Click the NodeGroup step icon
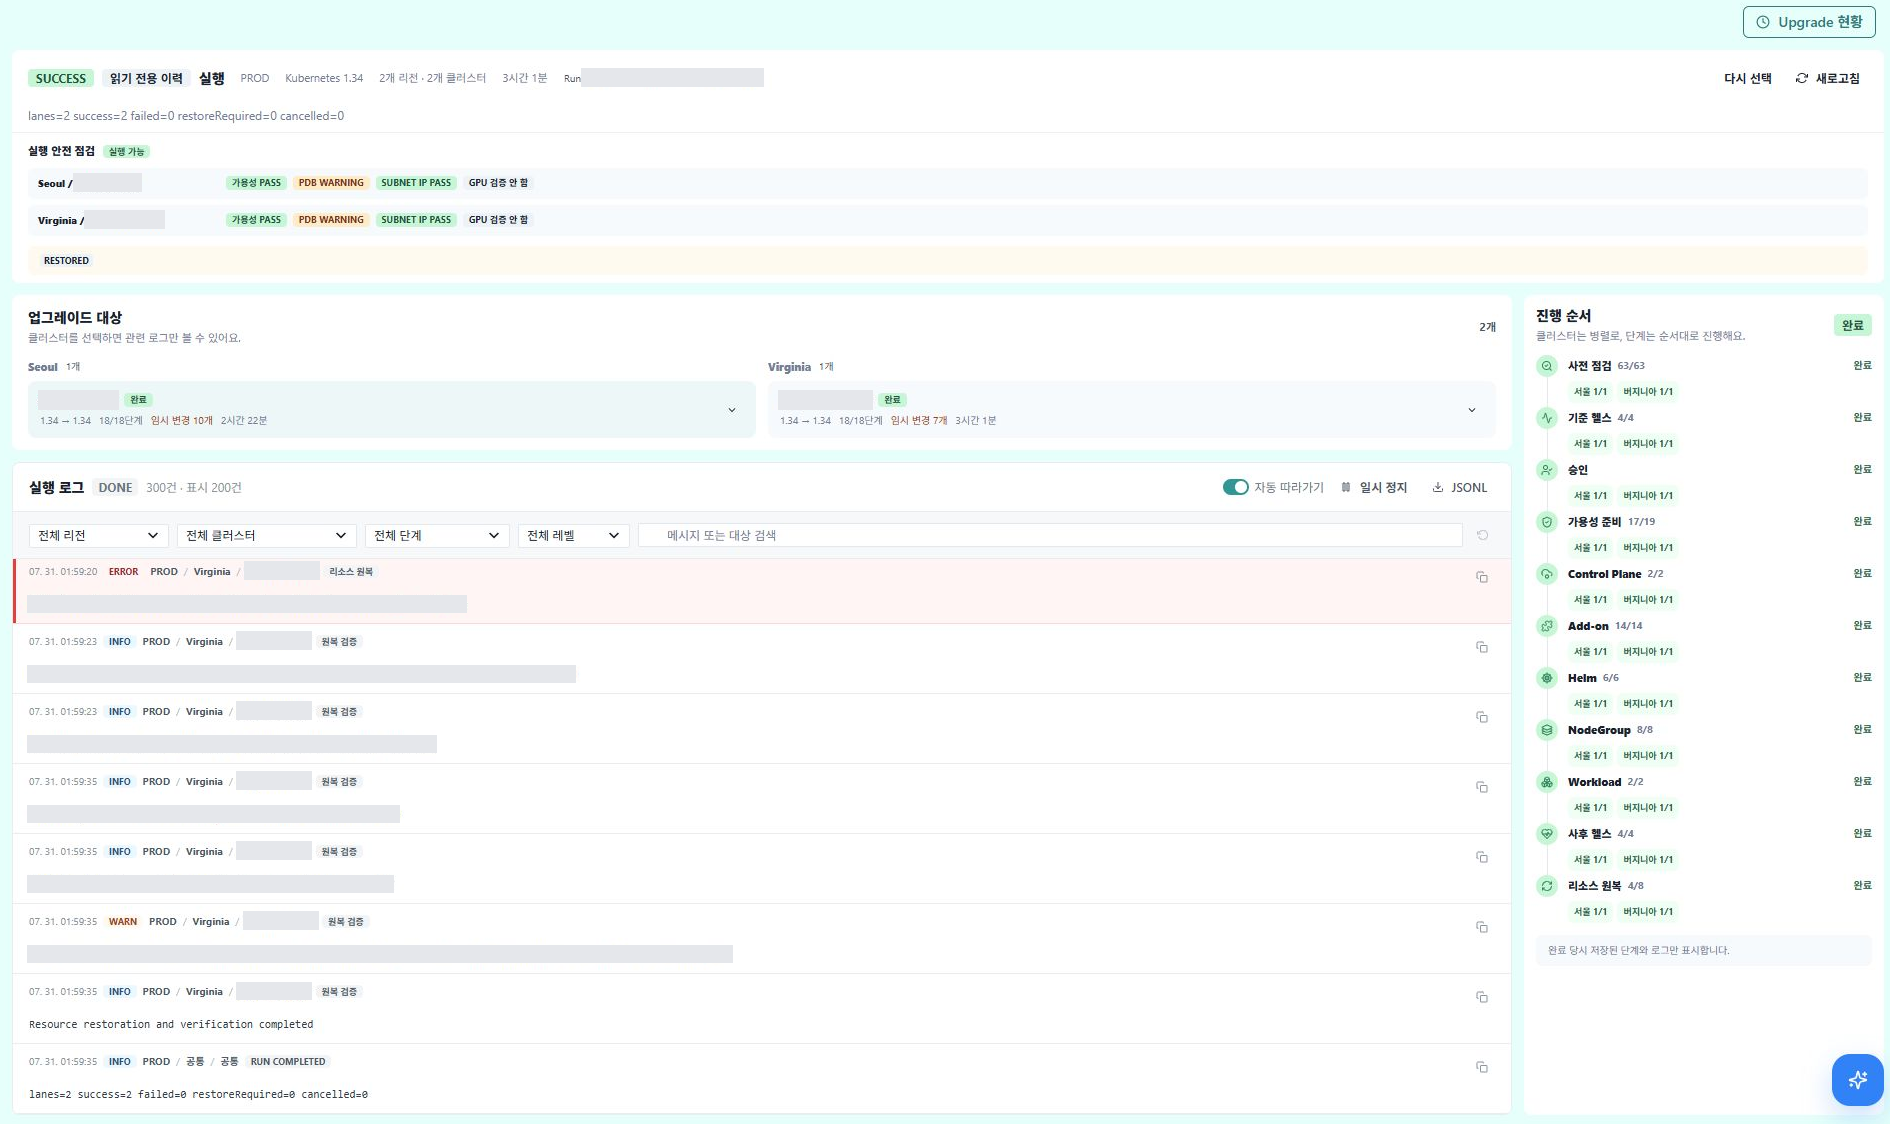 1547,730
